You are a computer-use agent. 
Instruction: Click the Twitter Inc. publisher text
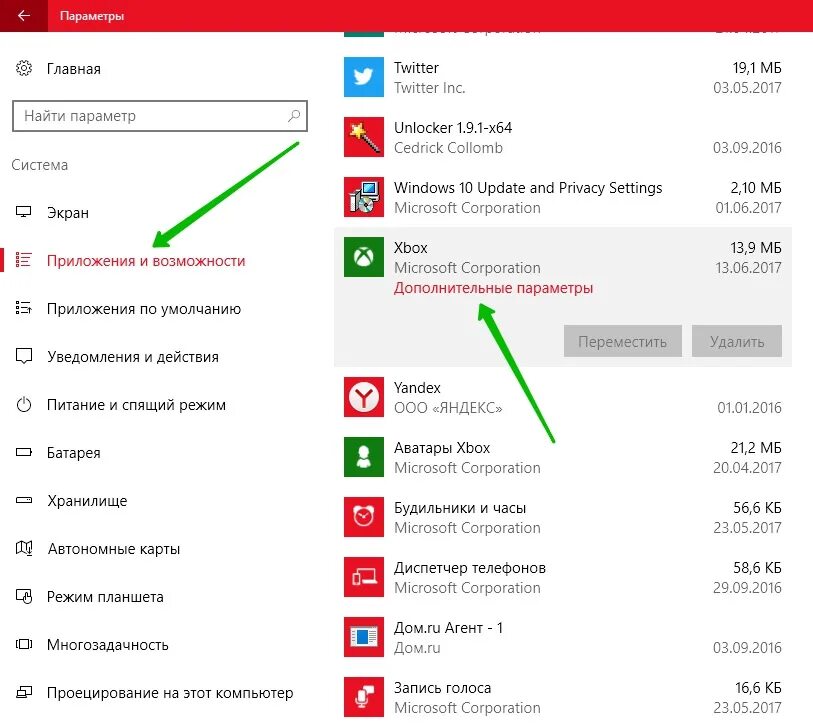click(429, 88)
